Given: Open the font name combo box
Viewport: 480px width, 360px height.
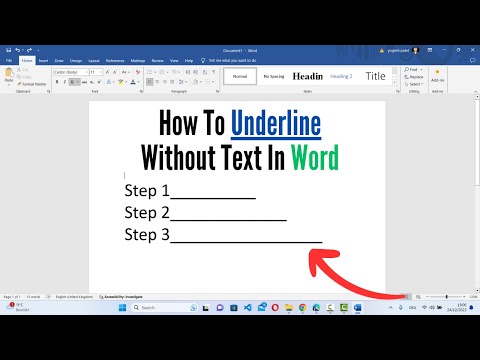Looking at the screenshot, I should tap(71, 72).
